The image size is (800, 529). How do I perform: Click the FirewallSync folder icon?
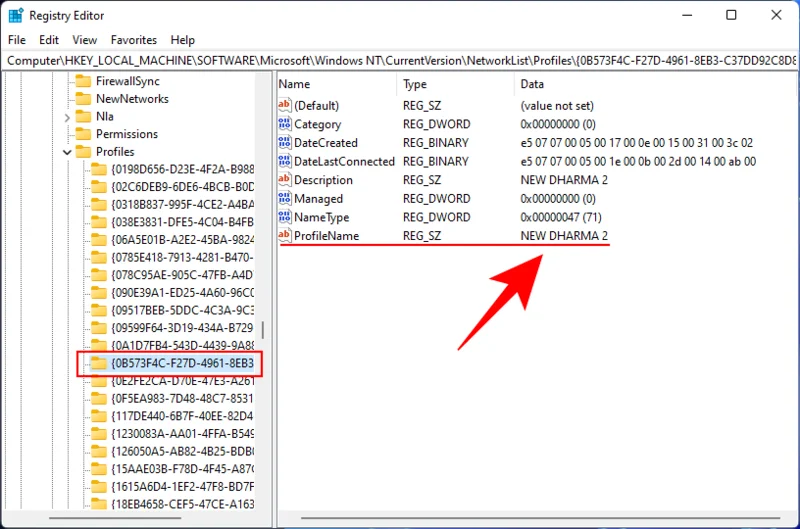coord(83,80)
